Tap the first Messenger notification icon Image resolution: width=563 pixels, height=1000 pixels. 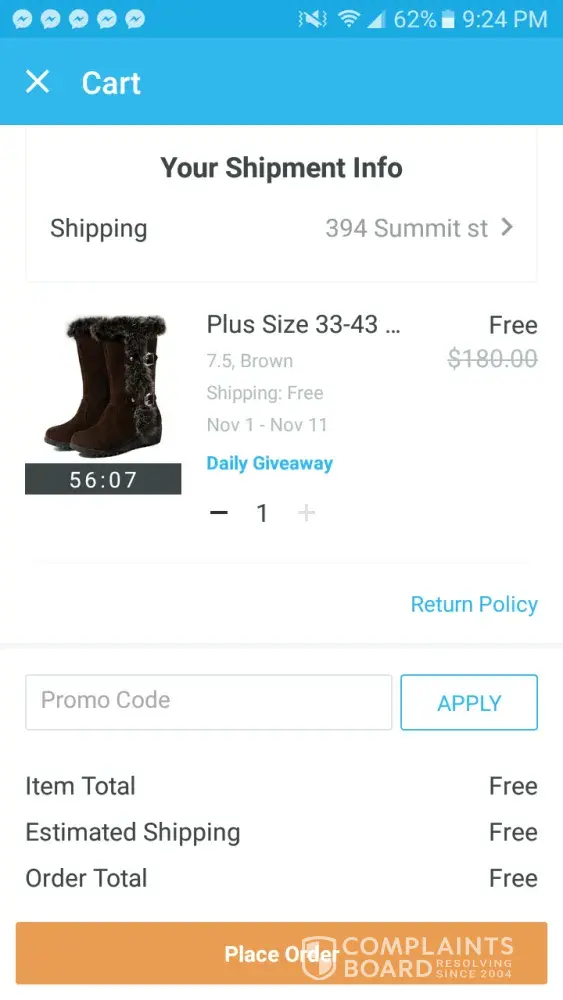coord(22,19)
